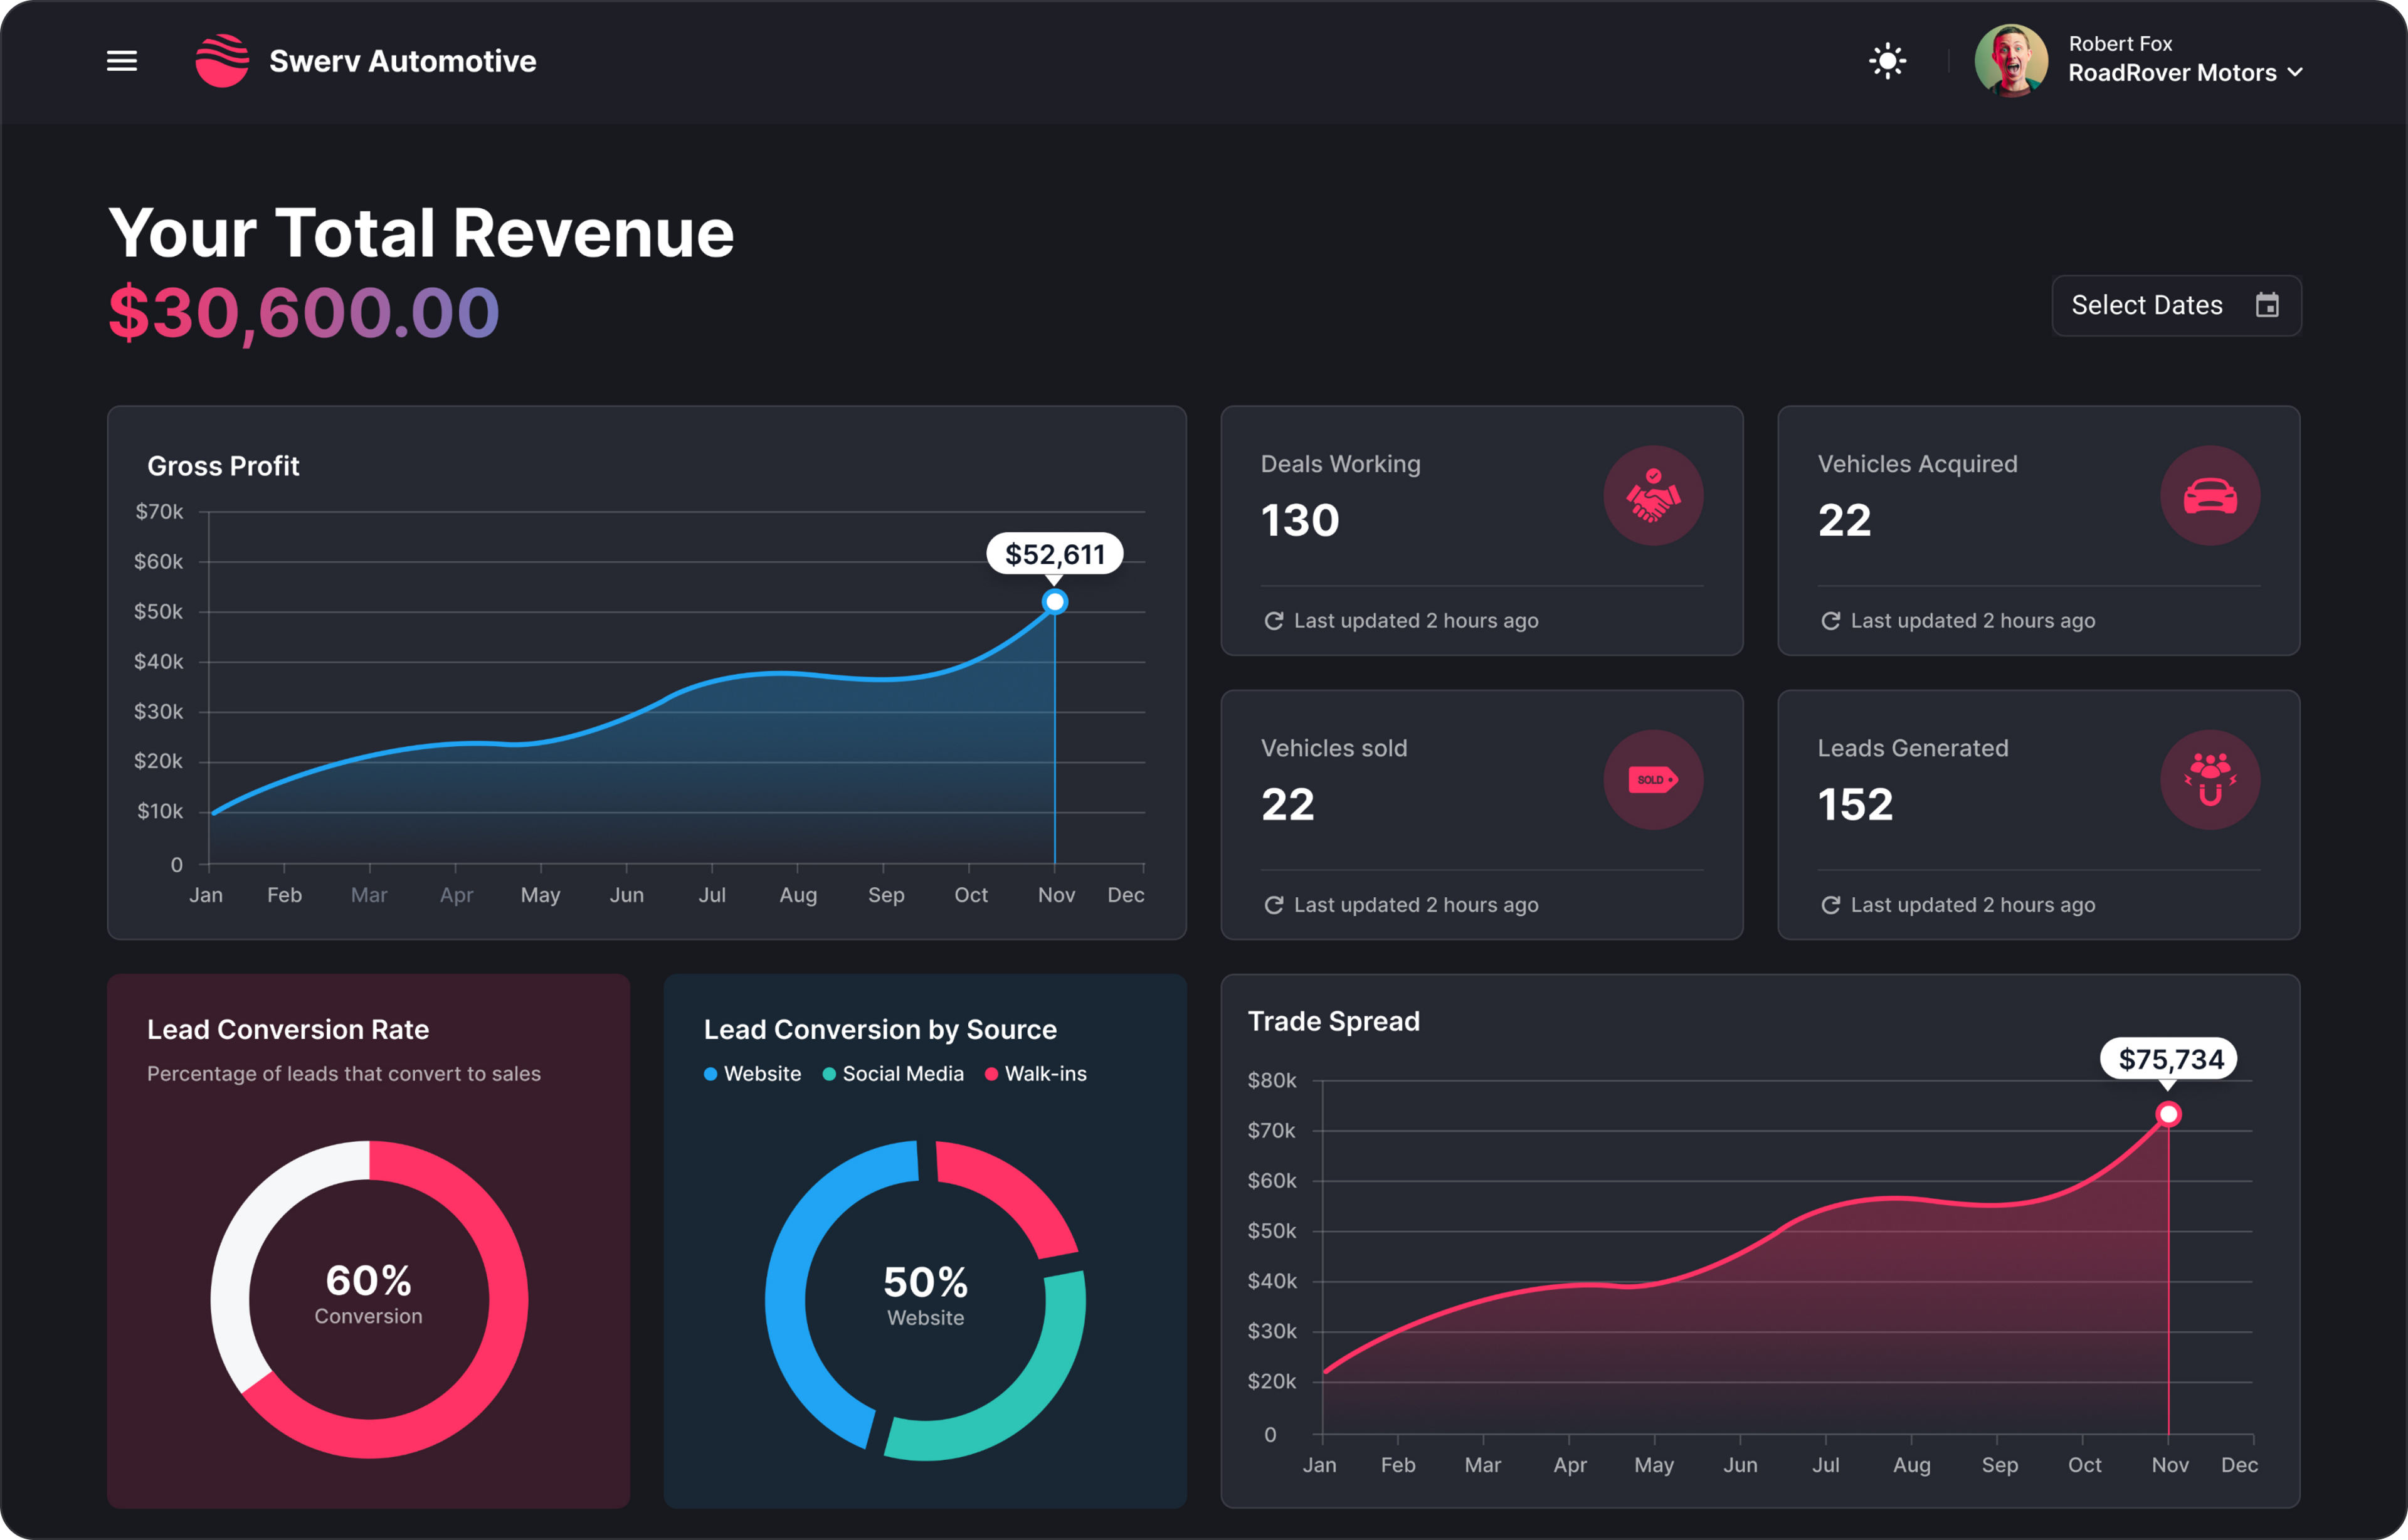Open the hamburger navigation menu

(122, 61)
